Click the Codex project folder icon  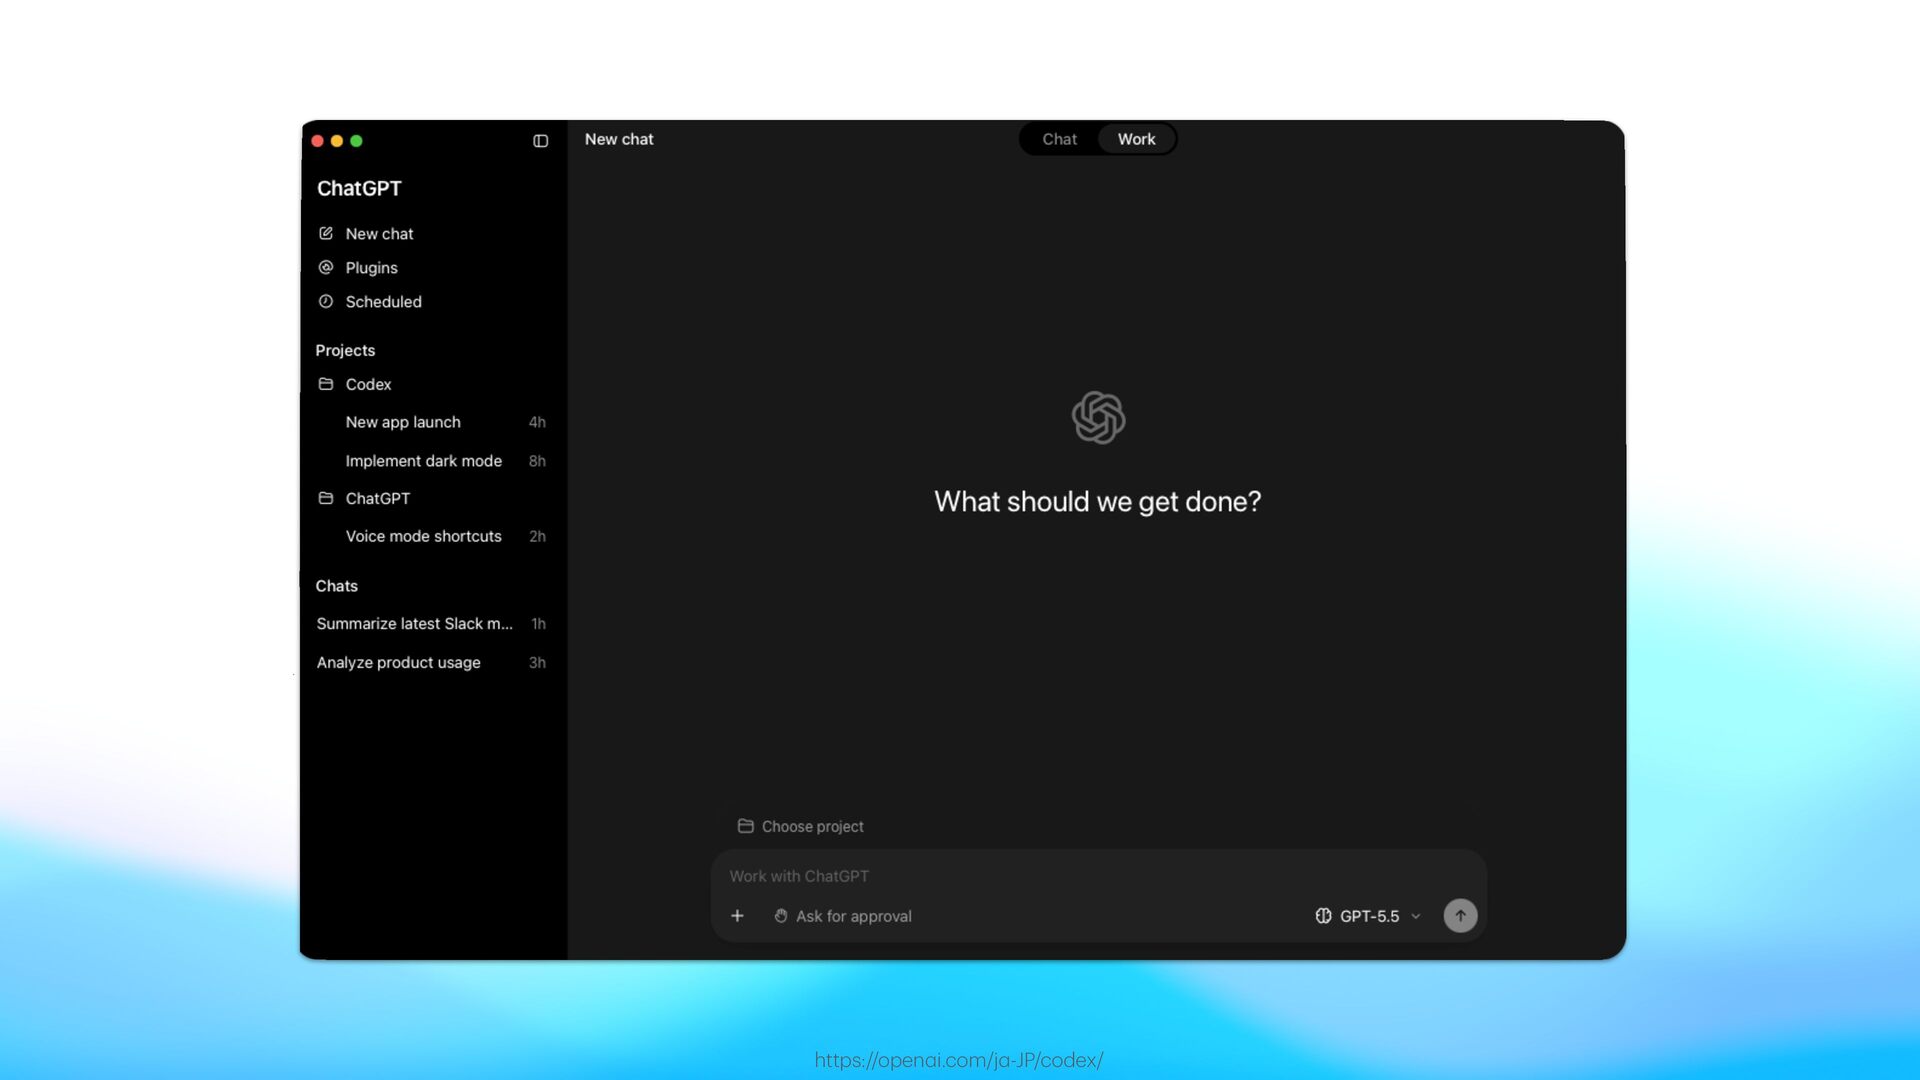click(x=326, y=384)
